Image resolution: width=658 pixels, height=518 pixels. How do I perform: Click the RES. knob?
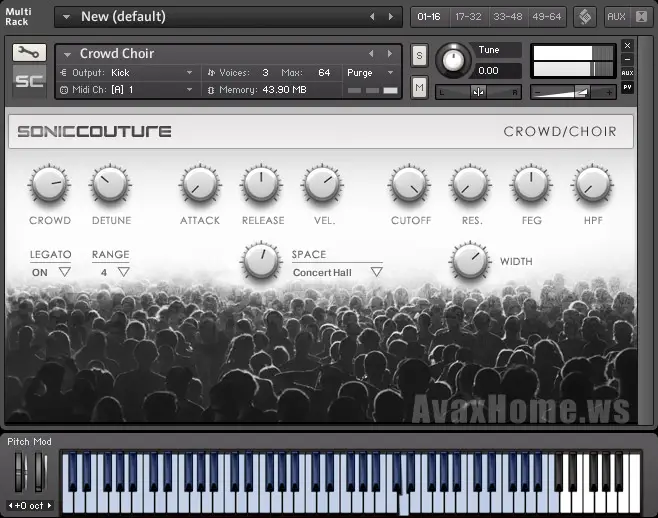470,185
